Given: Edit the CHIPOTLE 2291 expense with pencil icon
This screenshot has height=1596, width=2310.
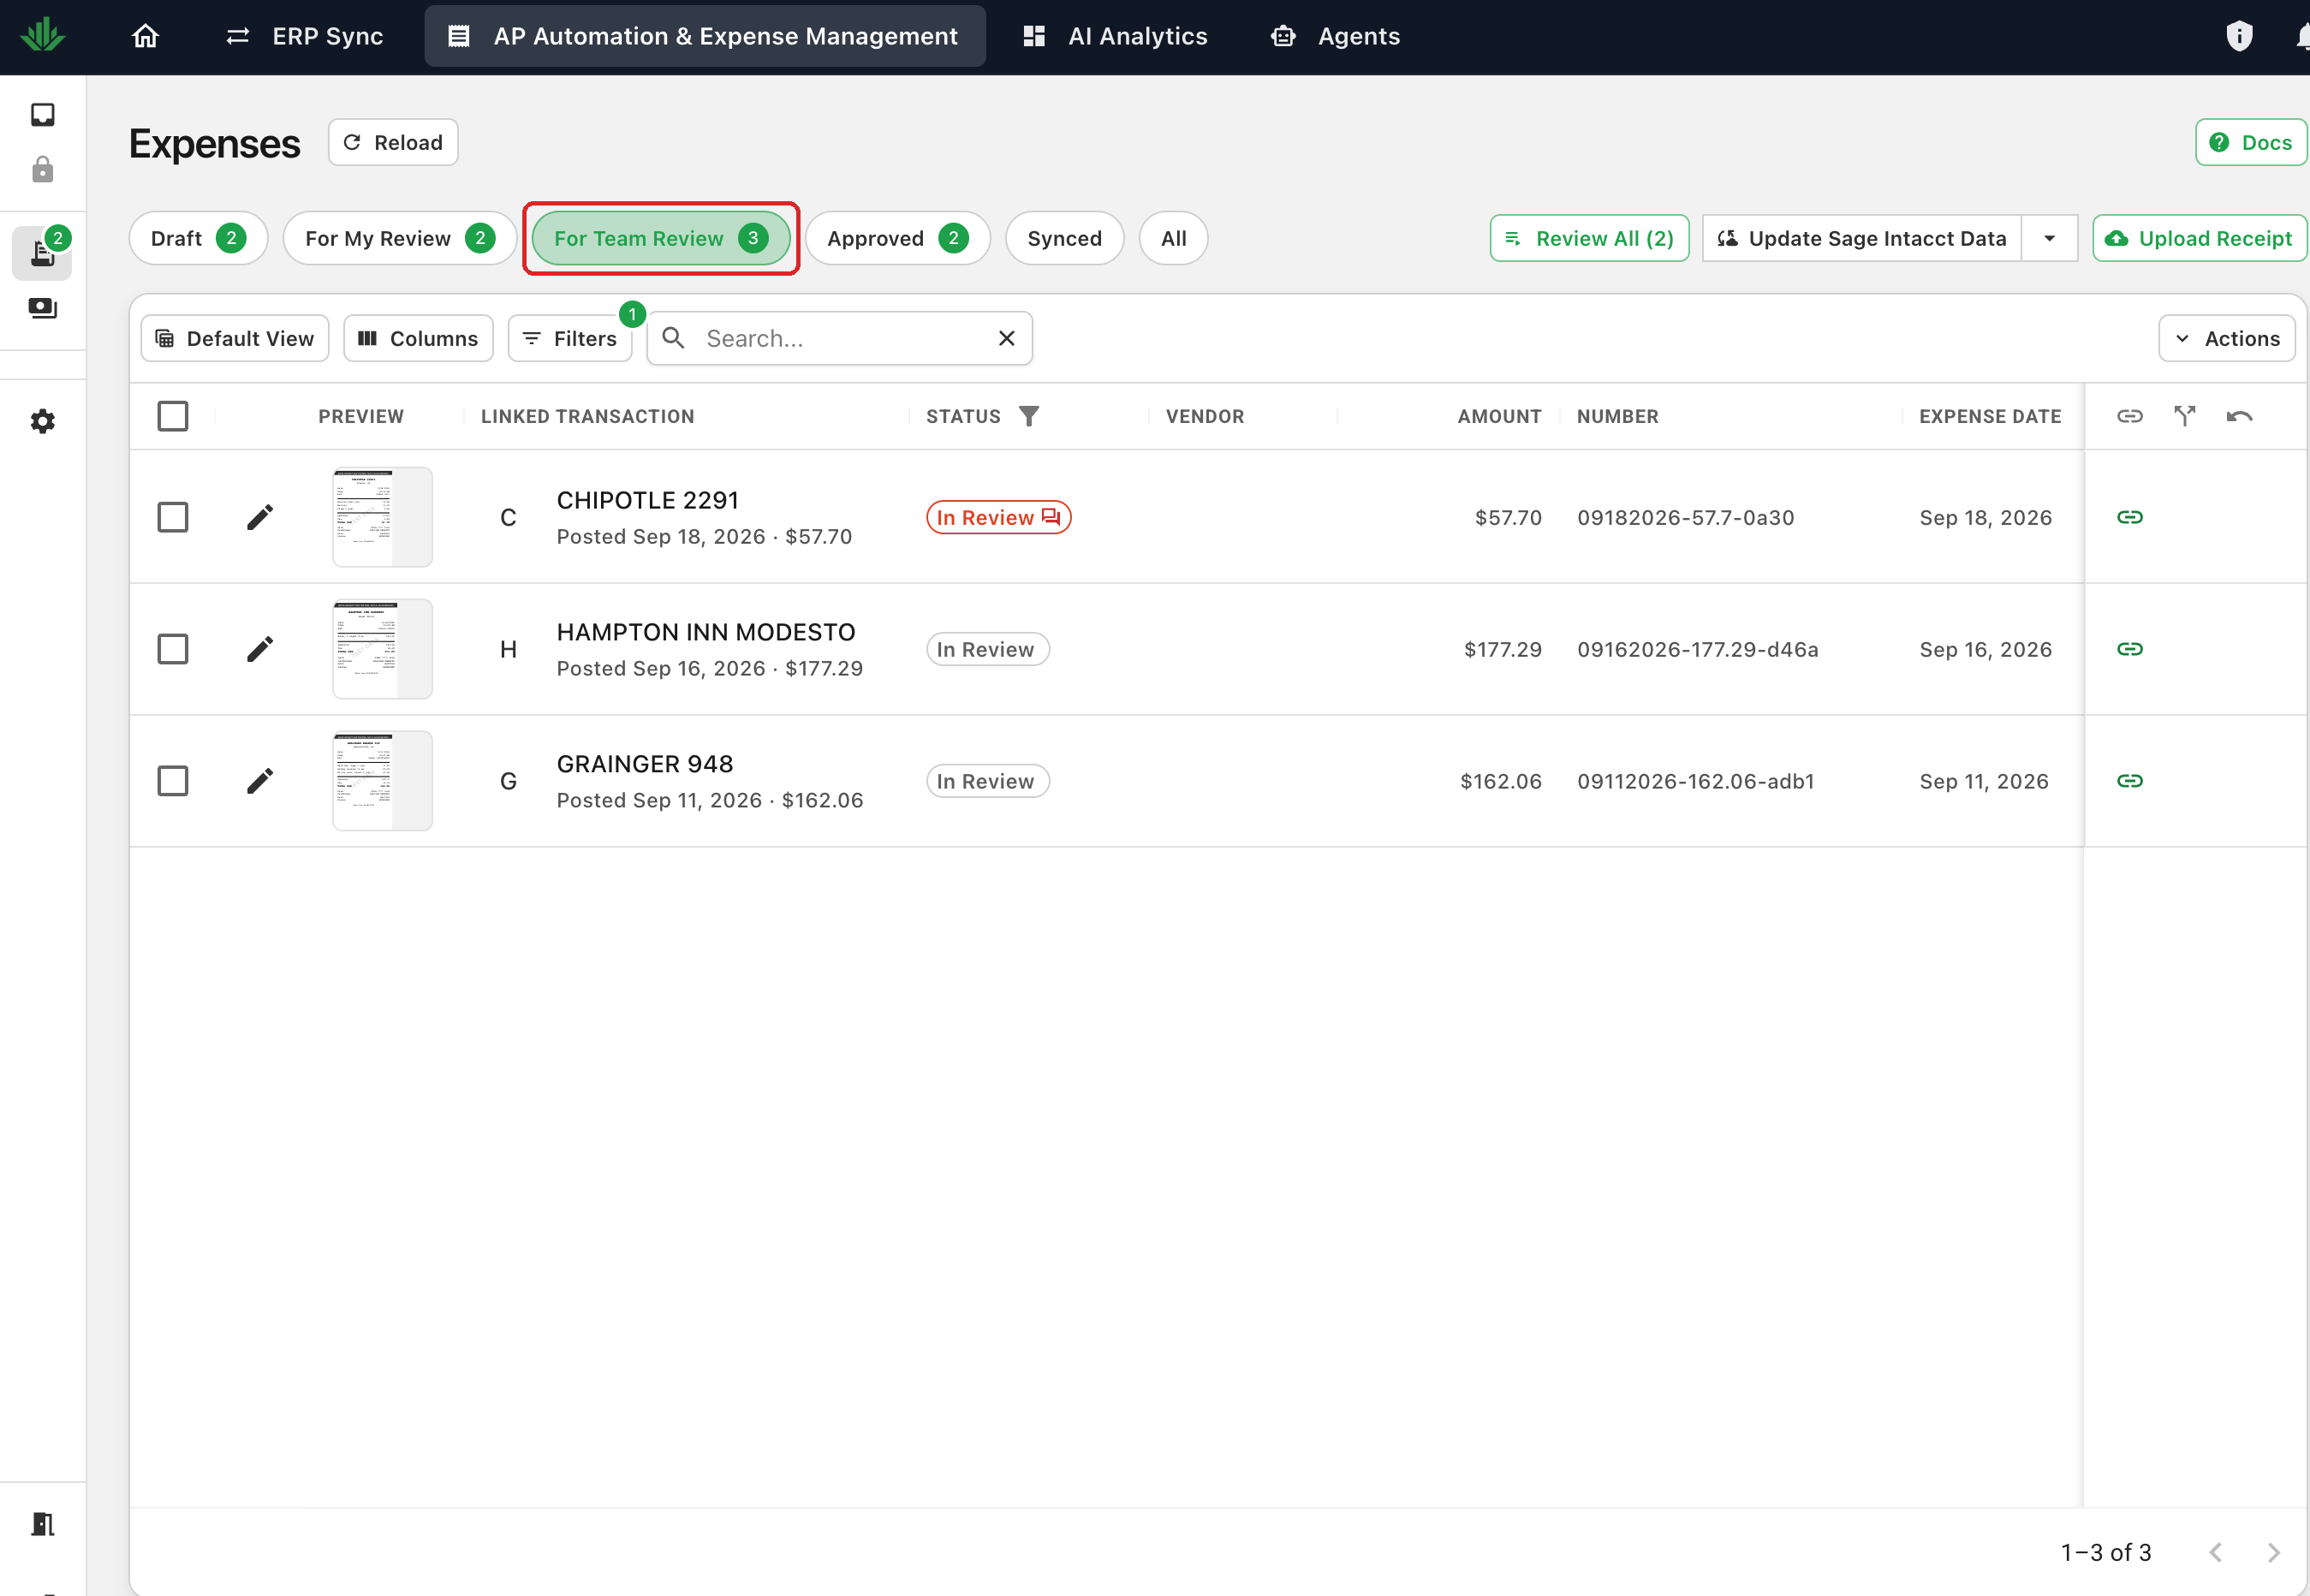Looking at the screenshot, I should [x=260, y=518].
